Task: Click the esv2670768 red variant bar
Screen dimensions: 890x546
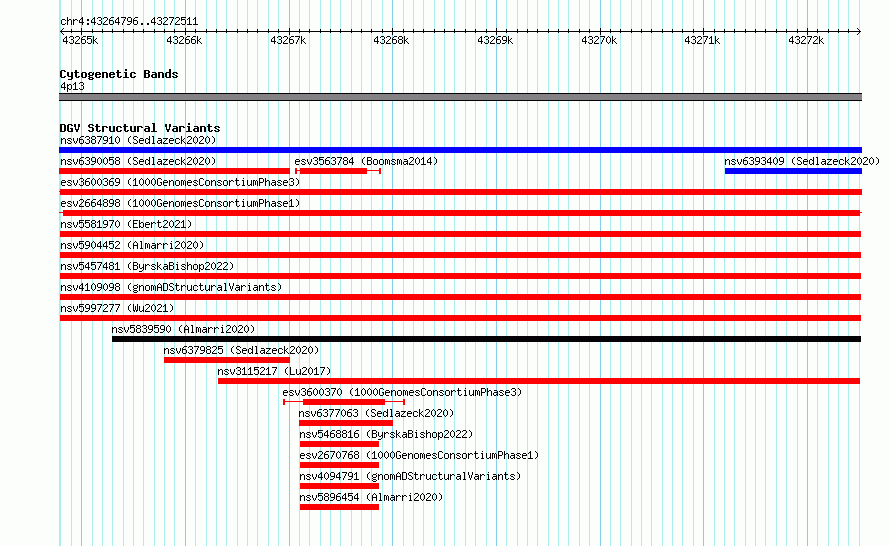Action: pos(339,465)
